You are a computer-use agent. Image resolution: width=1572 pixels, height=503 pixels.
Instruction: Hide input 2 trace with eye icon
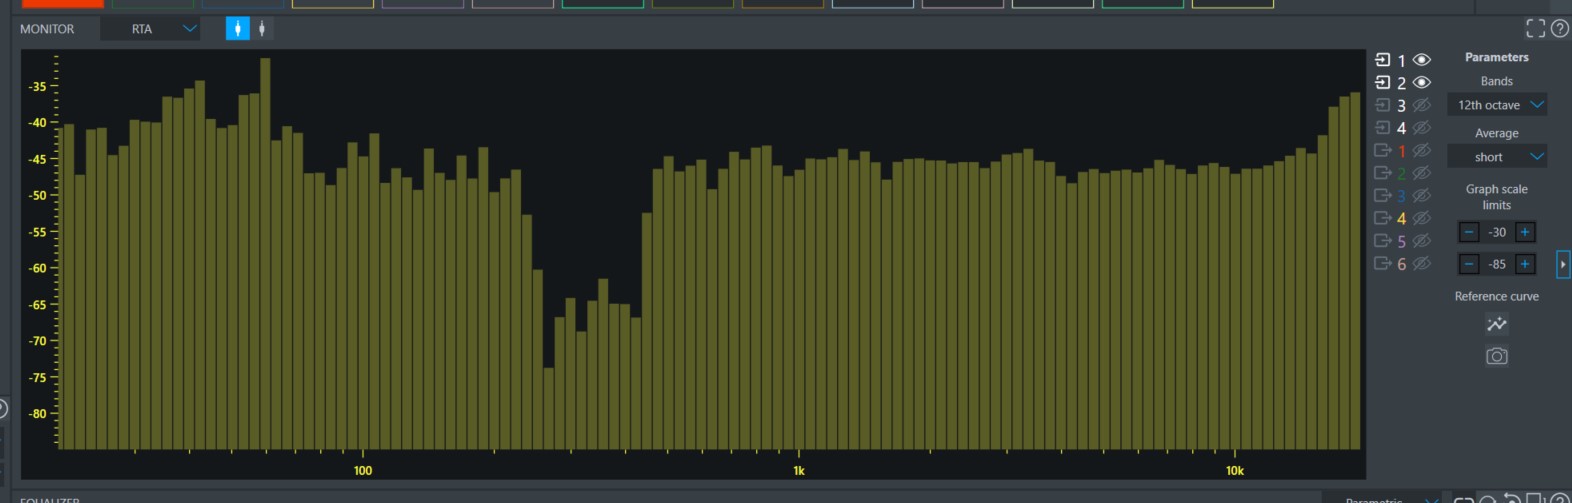(x=1421, y=83)
